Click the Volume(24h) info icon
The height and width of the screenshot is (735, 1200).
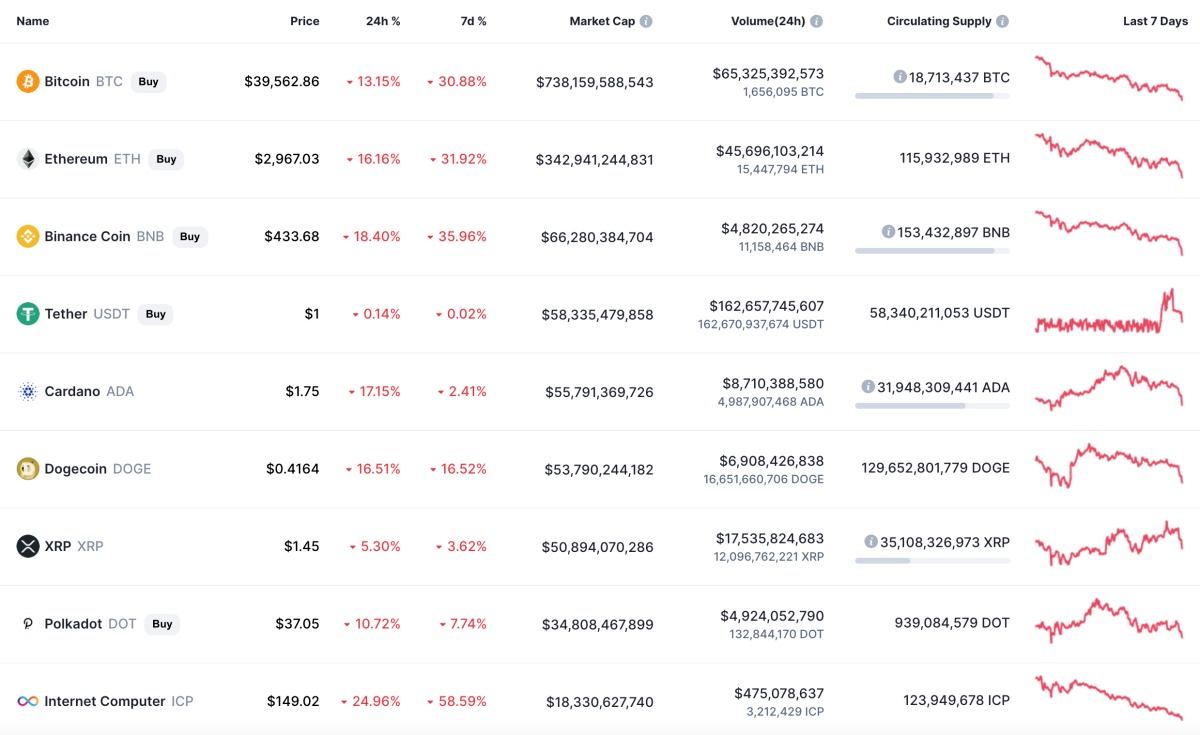point(817,21)
